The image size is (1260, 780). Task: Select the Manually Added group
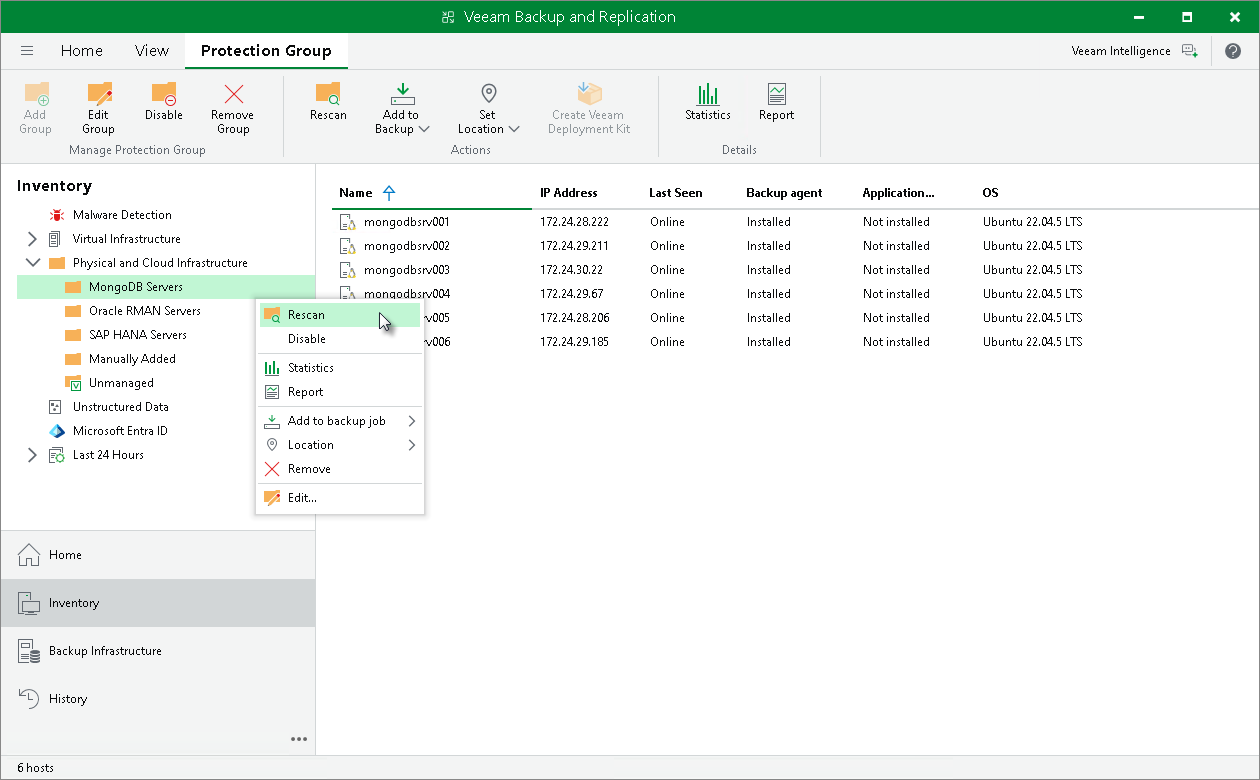pos(132,359)
